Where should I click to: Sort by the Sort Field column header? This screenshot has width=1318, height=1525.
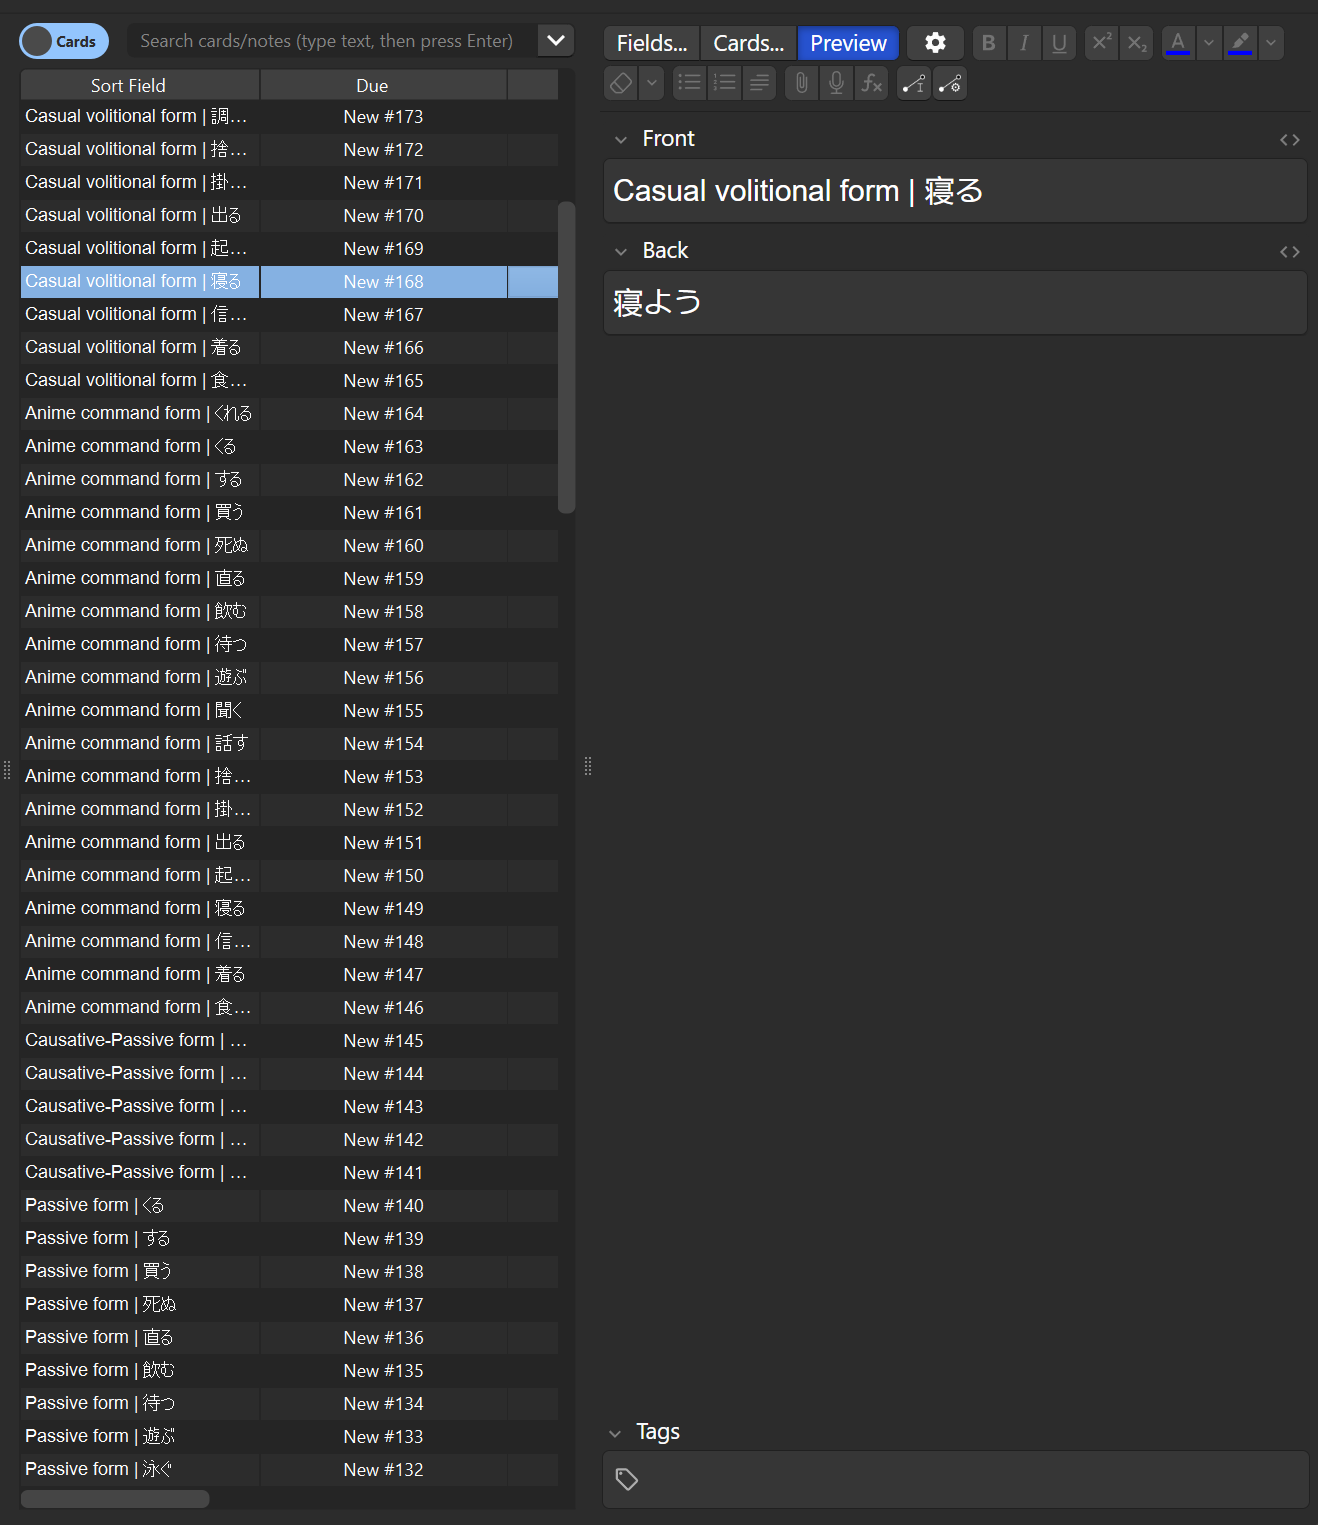(x=139, y=85)
